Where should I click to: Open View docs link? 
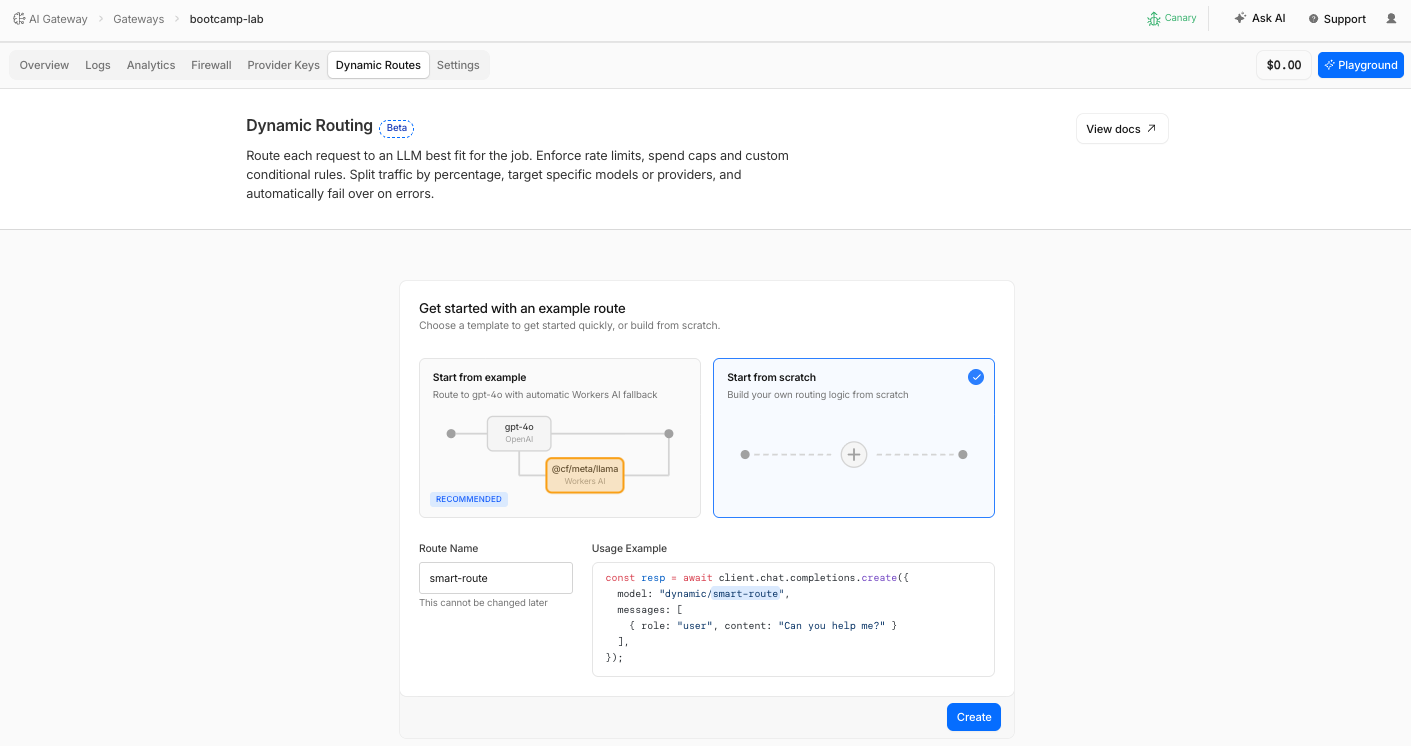tap(1122, 129)
